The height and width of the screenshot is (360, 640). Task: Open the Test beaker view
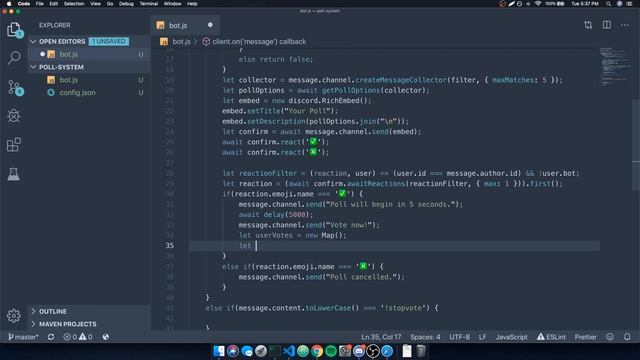tap(13, 174)
